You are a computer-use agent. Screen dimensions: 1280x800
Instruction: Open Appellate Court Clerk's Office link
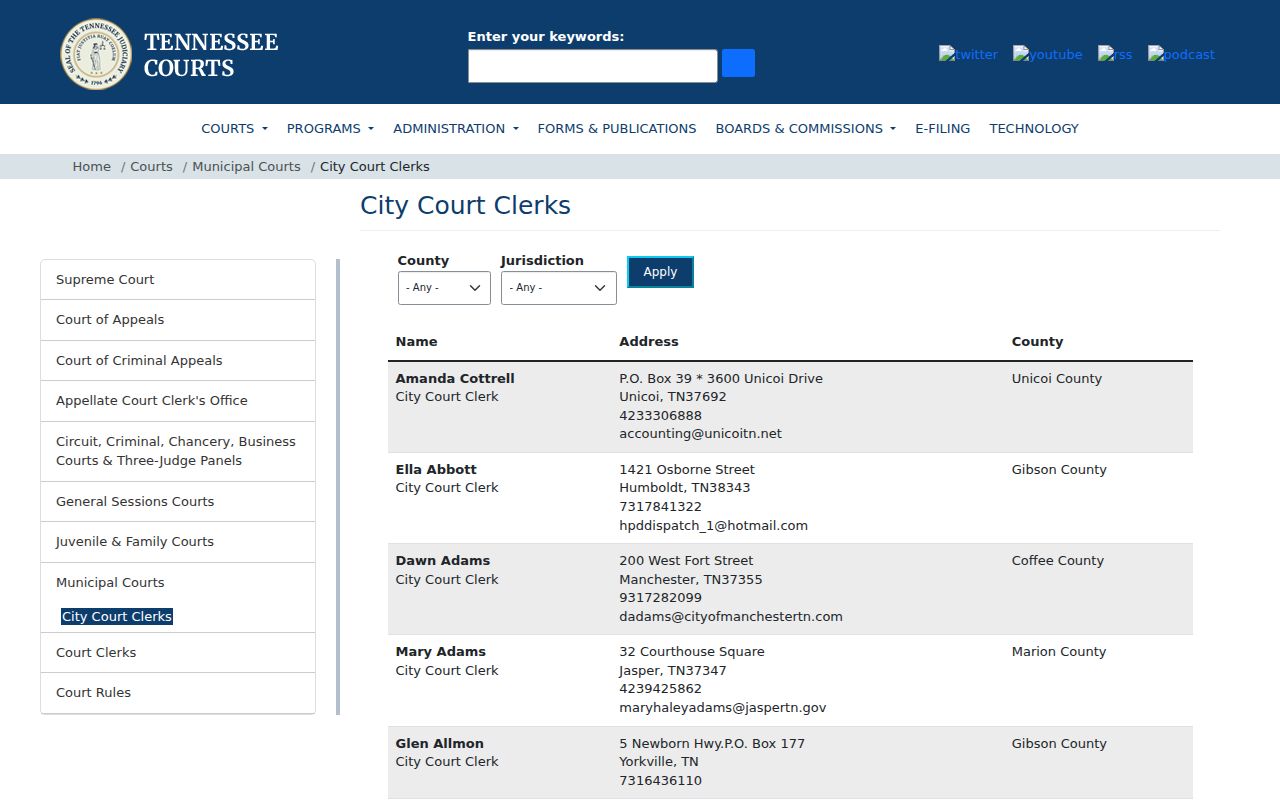coord(178,401)
